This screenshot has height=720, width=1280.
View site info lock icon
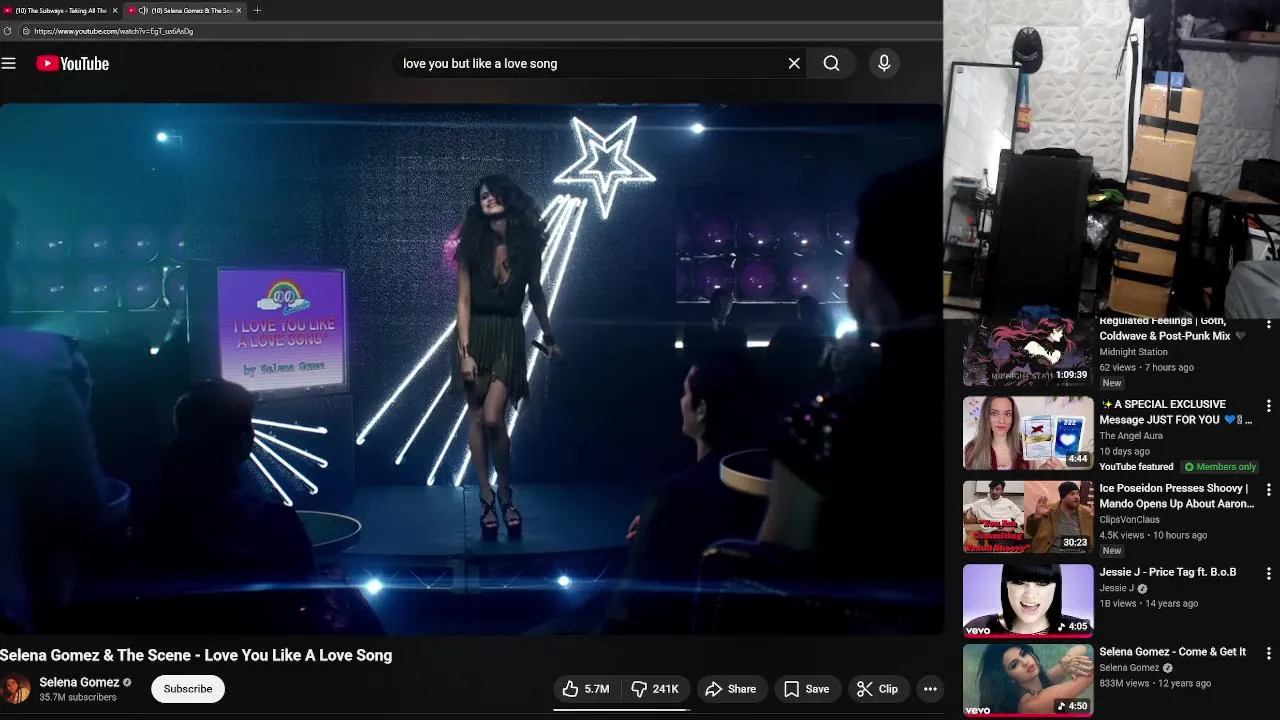[26, 31]
